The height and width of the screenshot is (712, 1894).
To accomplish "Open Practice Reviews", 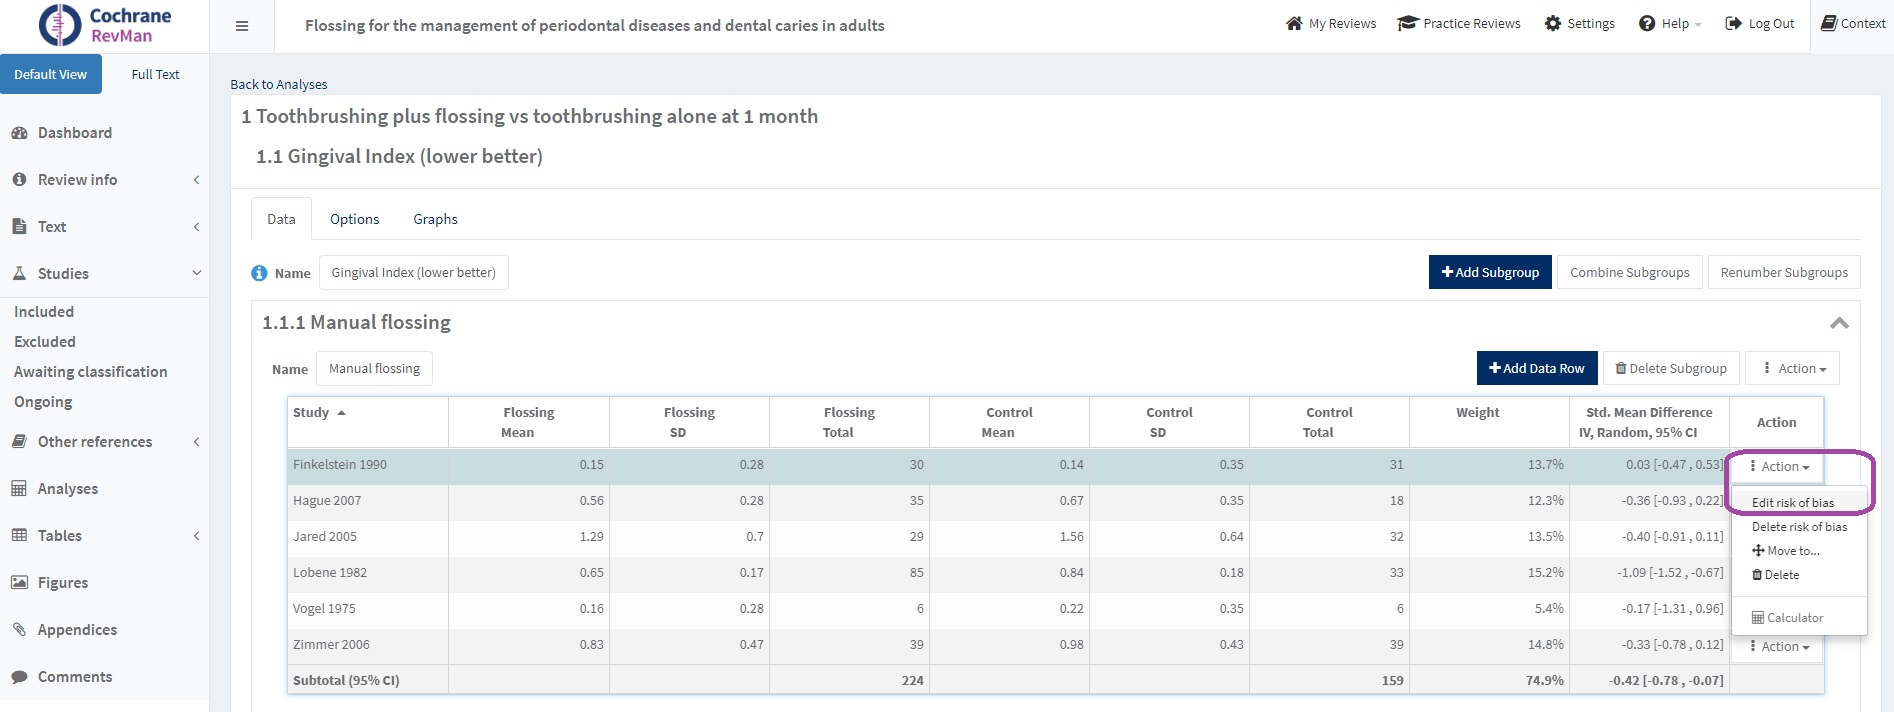I will tap(1459, 24).
